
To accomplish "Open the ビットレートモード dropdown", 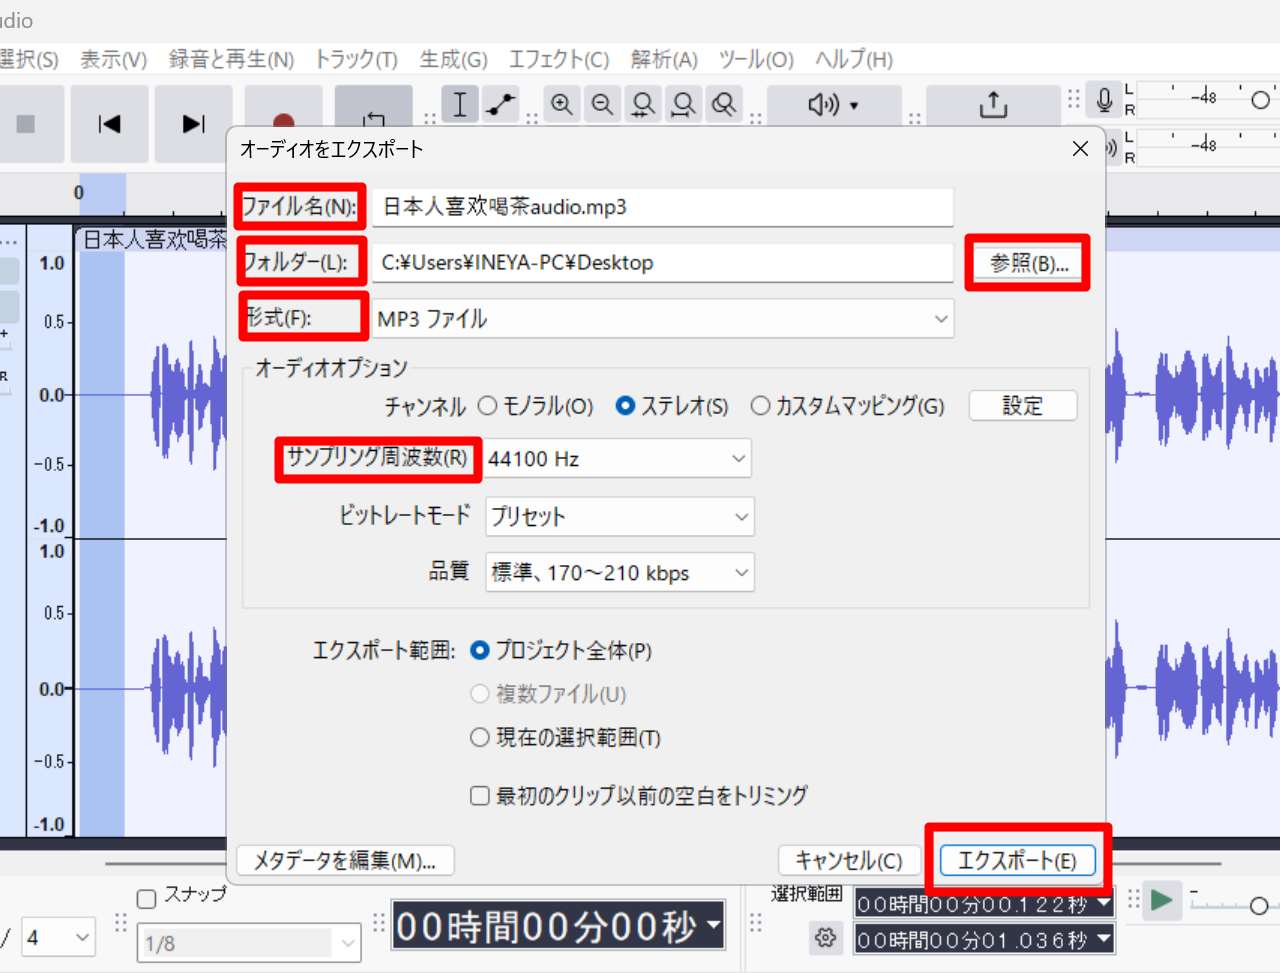I will [x=620, y=517].
